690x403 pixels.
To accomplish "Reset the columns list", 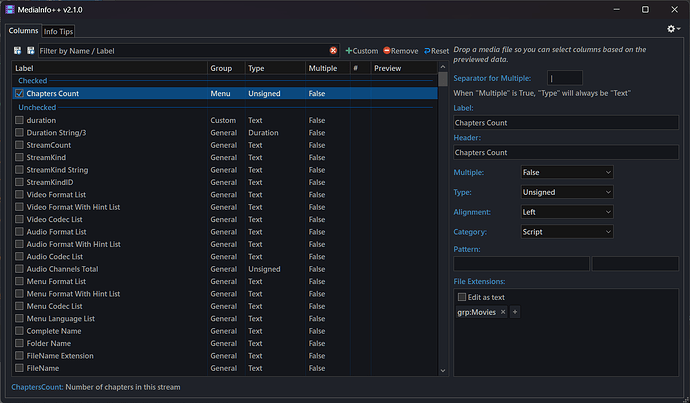I will point(437,50).
